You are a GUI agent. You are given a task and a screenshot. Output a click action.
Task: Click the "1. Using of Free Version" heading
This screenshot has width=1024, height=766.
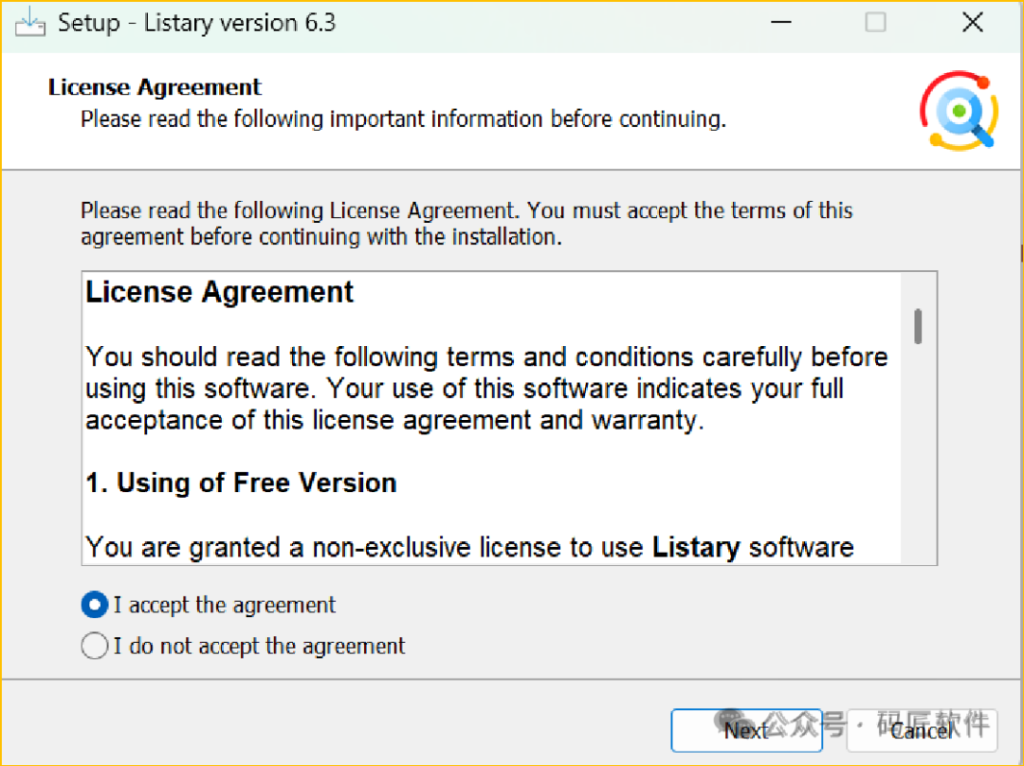tap(241, 483)
